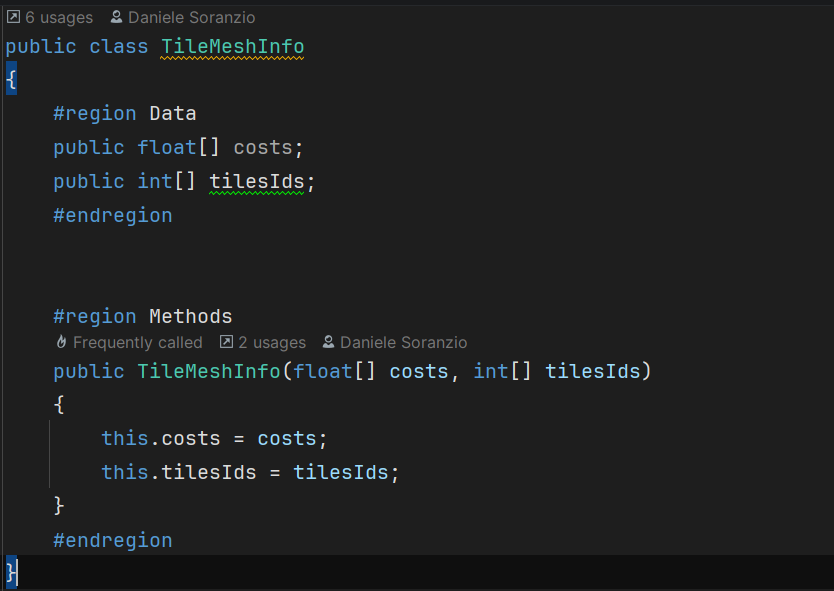The image size is (834, 591).
Task: Click the flame icon beside Frequently called
Action: coord(61,343)
